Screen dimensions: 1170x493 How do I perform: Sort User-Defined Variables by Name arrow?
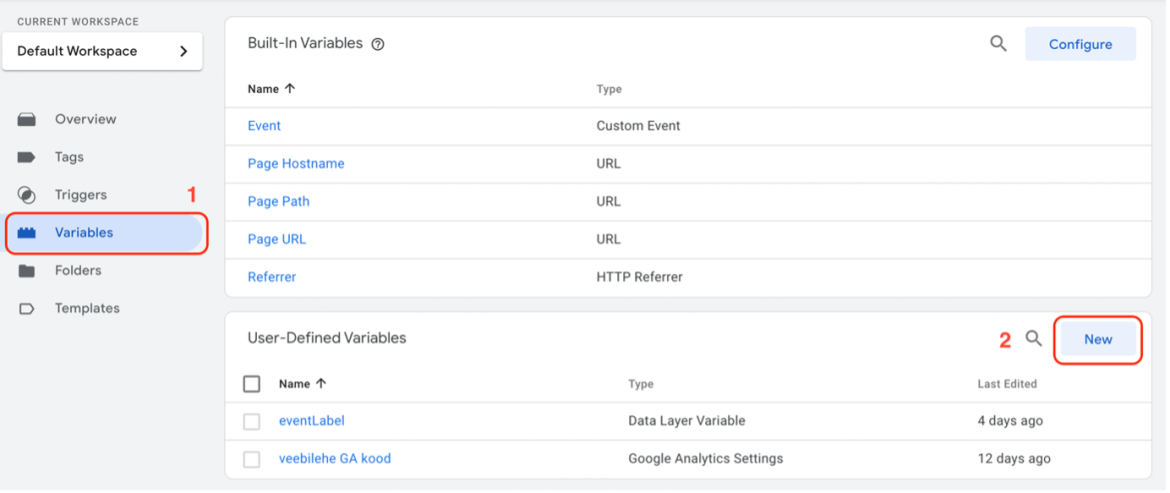coord(322,383)
